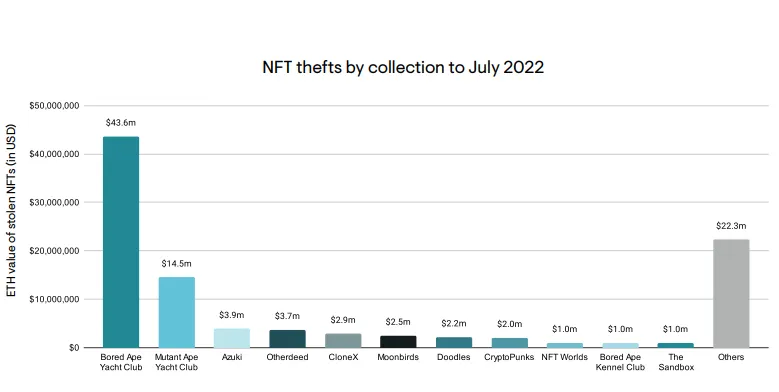Click the Bored Ape Yacht Club bar
779x392 pixels.
coord(121,242)
